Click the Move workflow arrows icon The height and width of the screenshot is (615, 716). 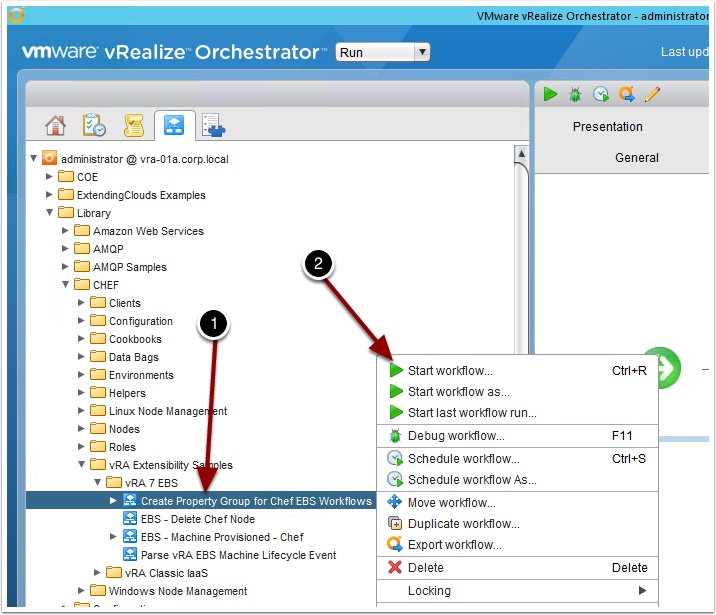coord(395,502)
